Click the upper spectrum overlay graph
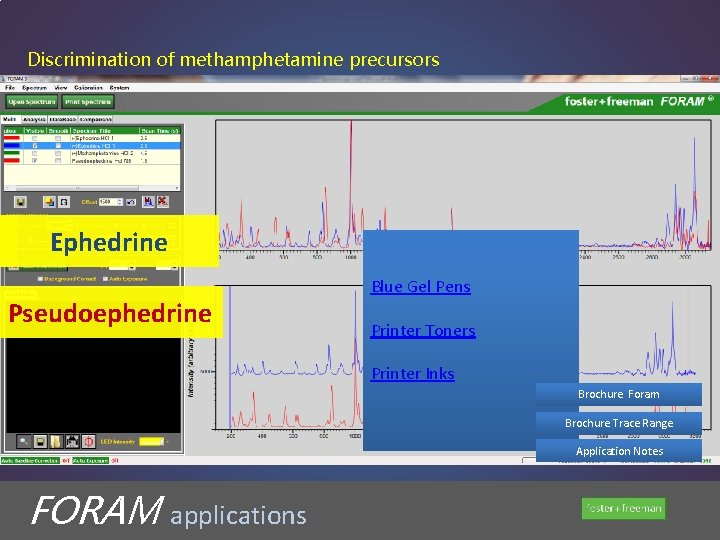This screenshot has width=720, height=540. pyautogui.click(x=464, y=186)
